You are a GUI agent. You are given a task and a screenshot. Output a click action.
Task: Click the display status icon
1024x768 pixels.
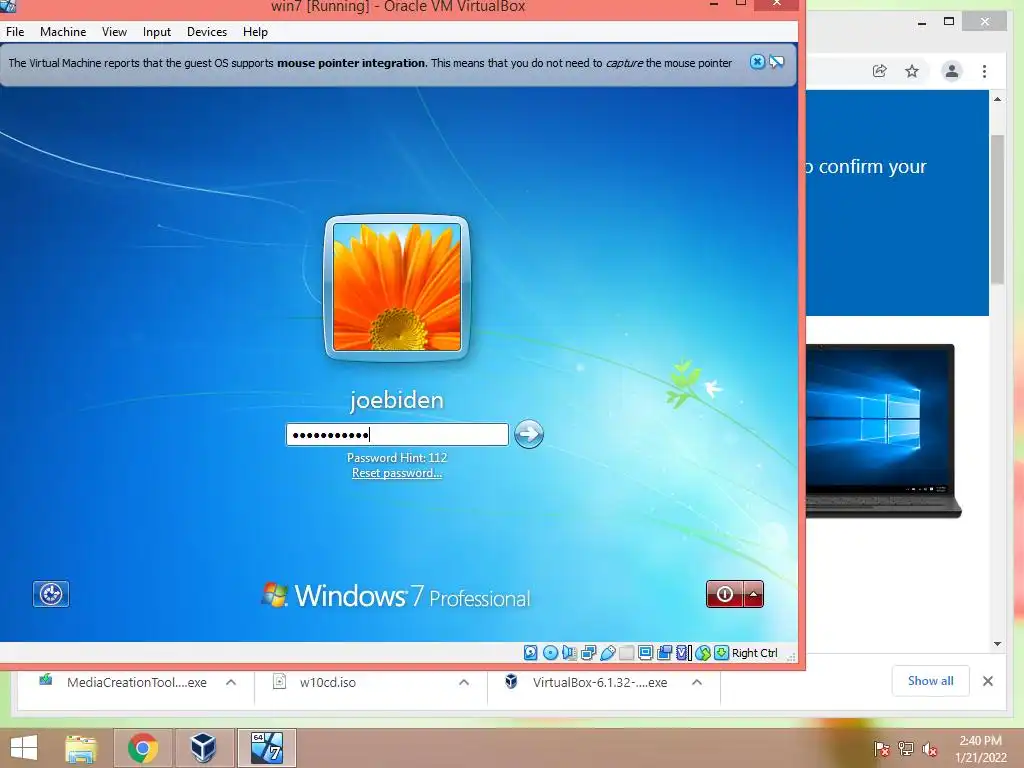[x=645, y=652]
